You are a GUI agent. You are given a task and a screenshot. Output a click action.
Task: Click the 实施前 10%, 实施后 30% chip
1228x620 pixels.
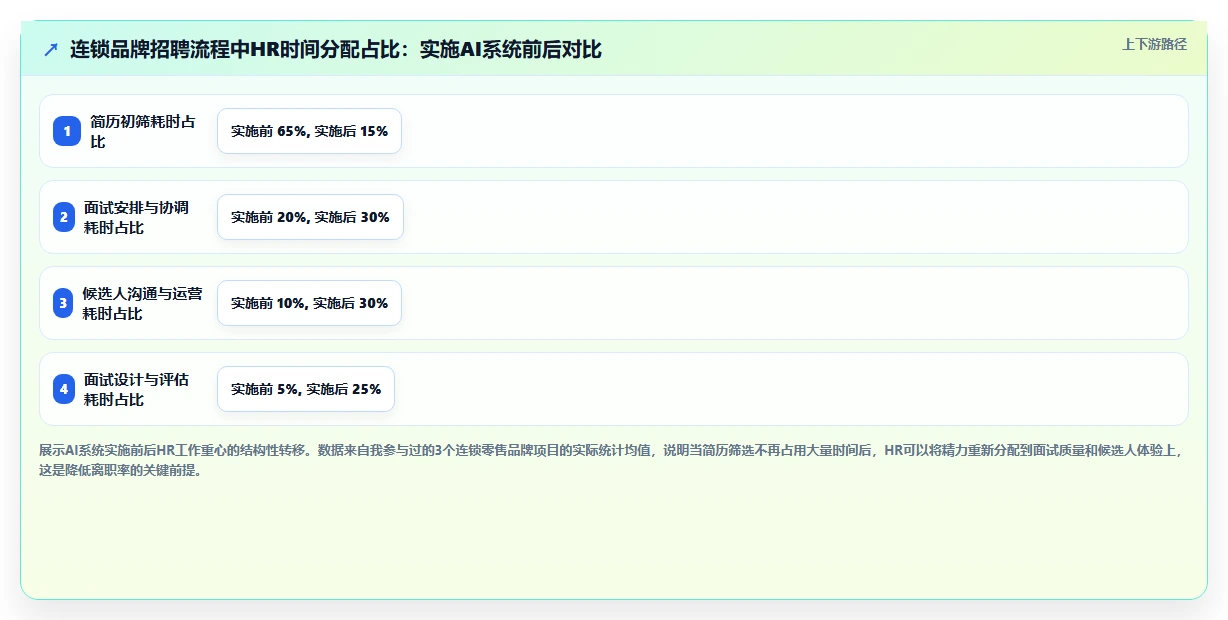point(309,303)
